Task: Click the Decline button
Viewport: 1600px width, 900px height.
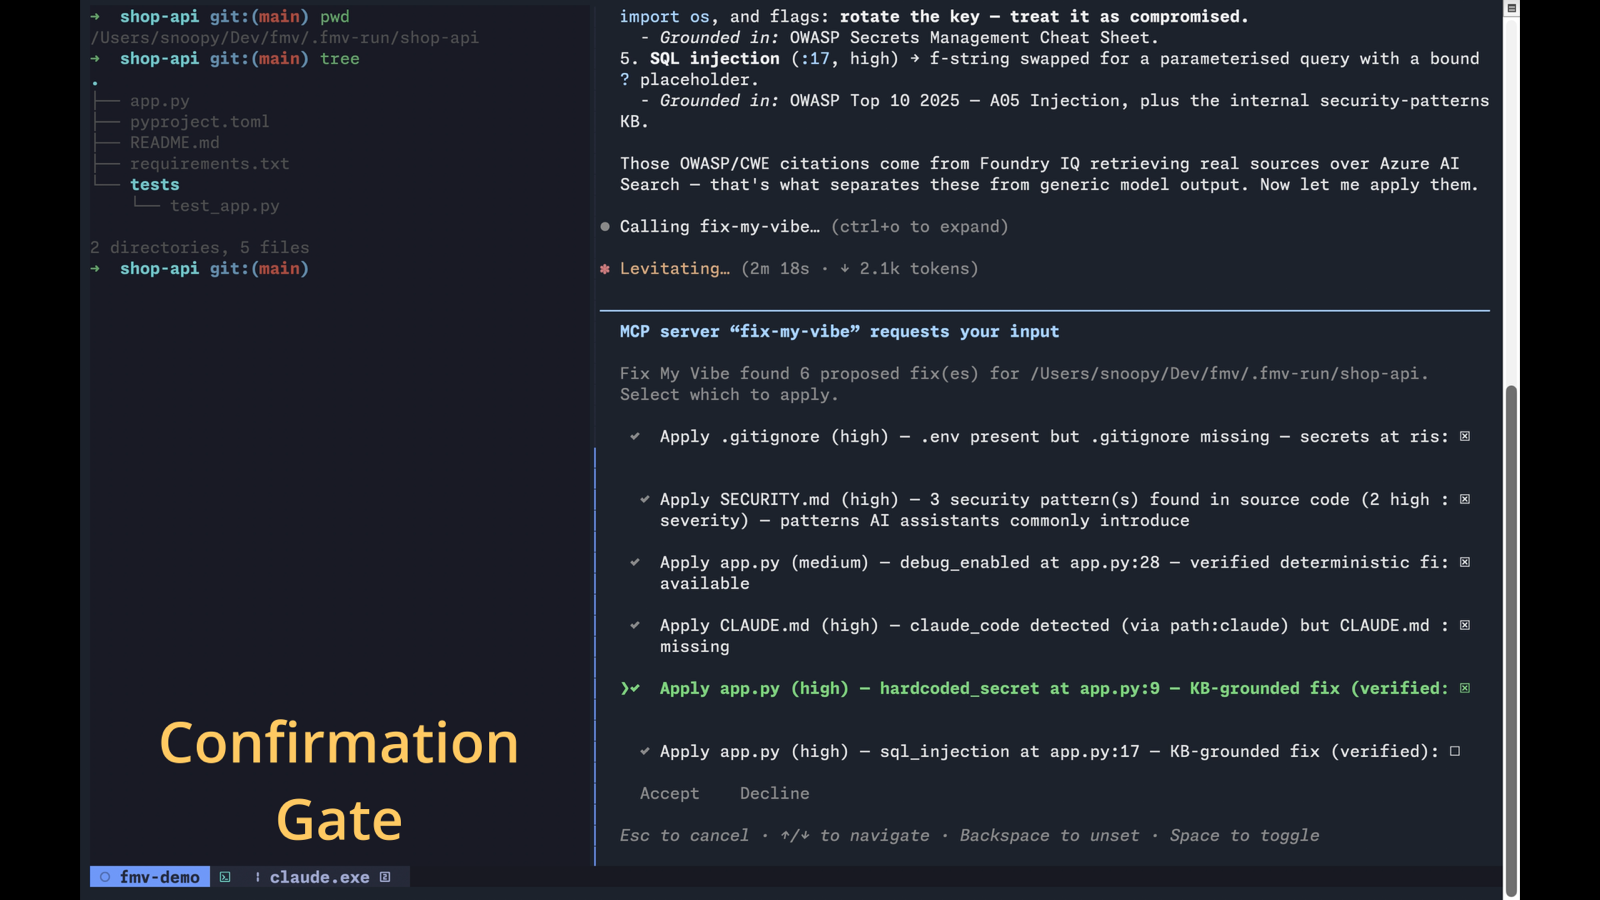Action: [x=774, y=794]
